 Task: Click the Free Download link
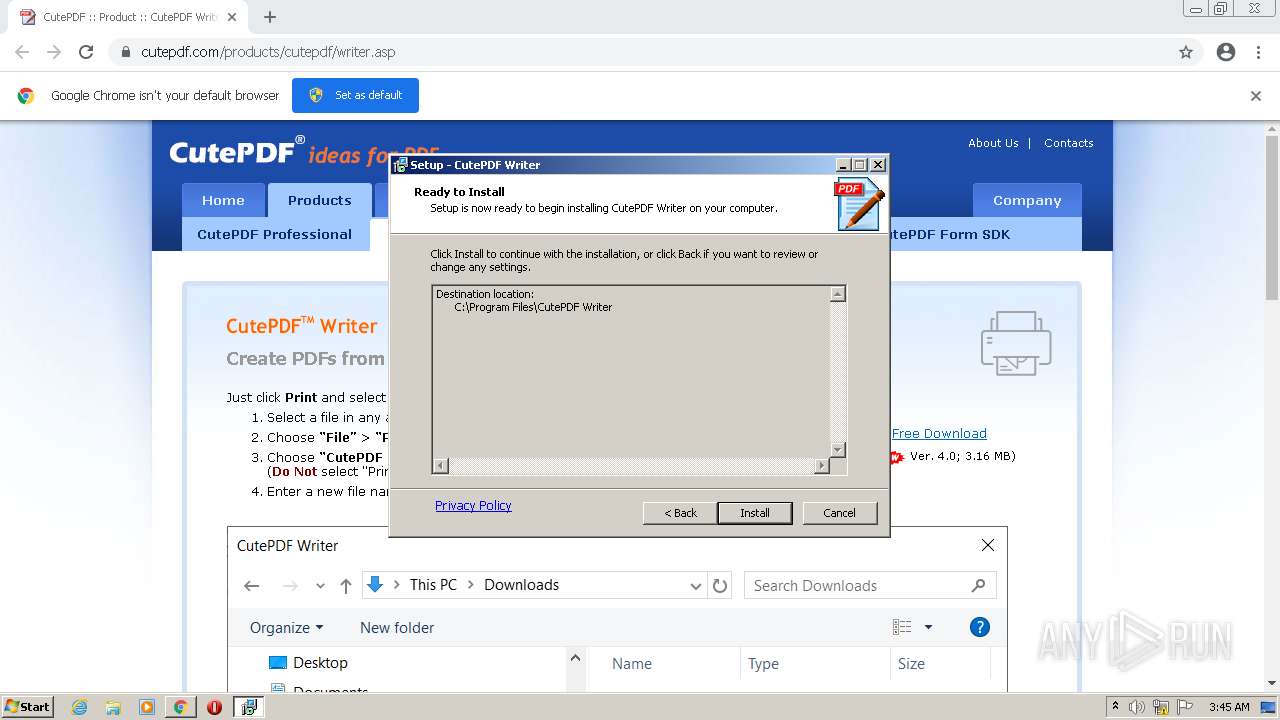click(x=939, y=433)
